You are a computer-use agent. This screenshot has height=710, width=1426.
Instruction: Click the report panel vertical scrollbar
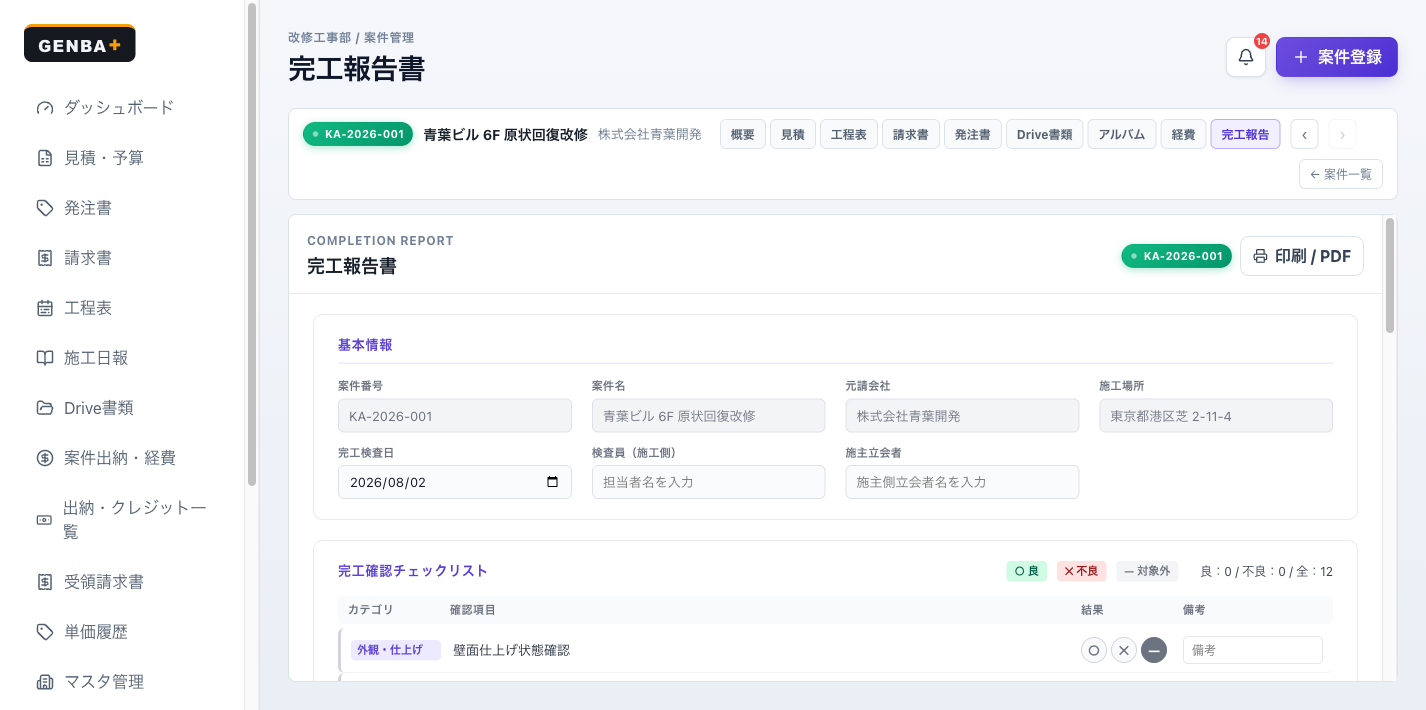1390,275
